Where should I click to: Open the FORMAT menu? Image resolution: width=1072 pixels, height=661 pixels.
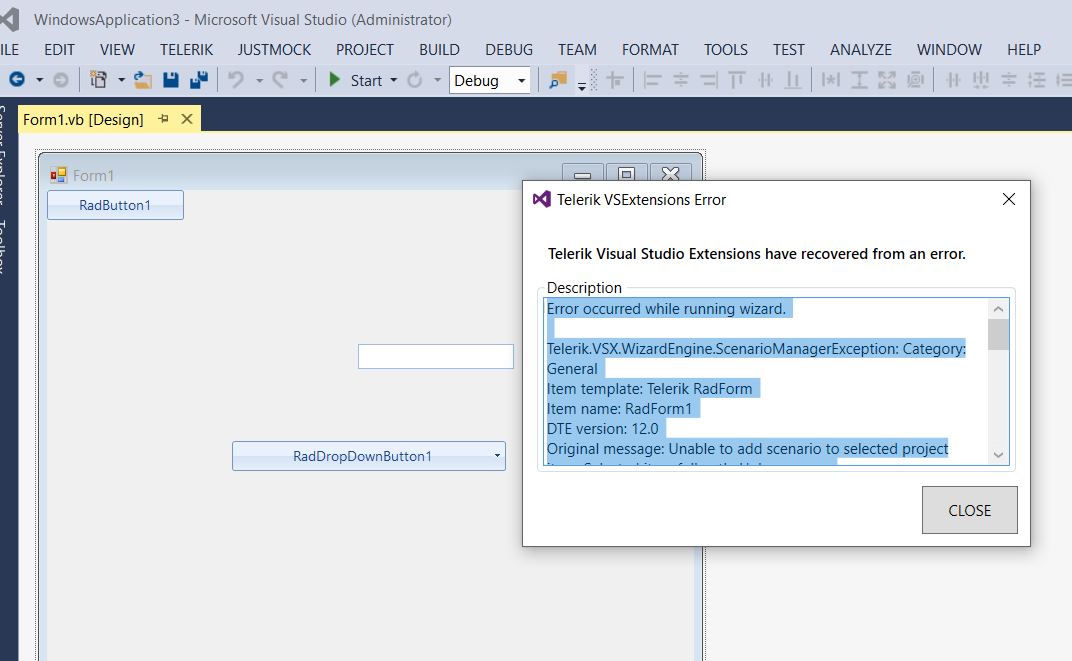(x=650, y=50)
